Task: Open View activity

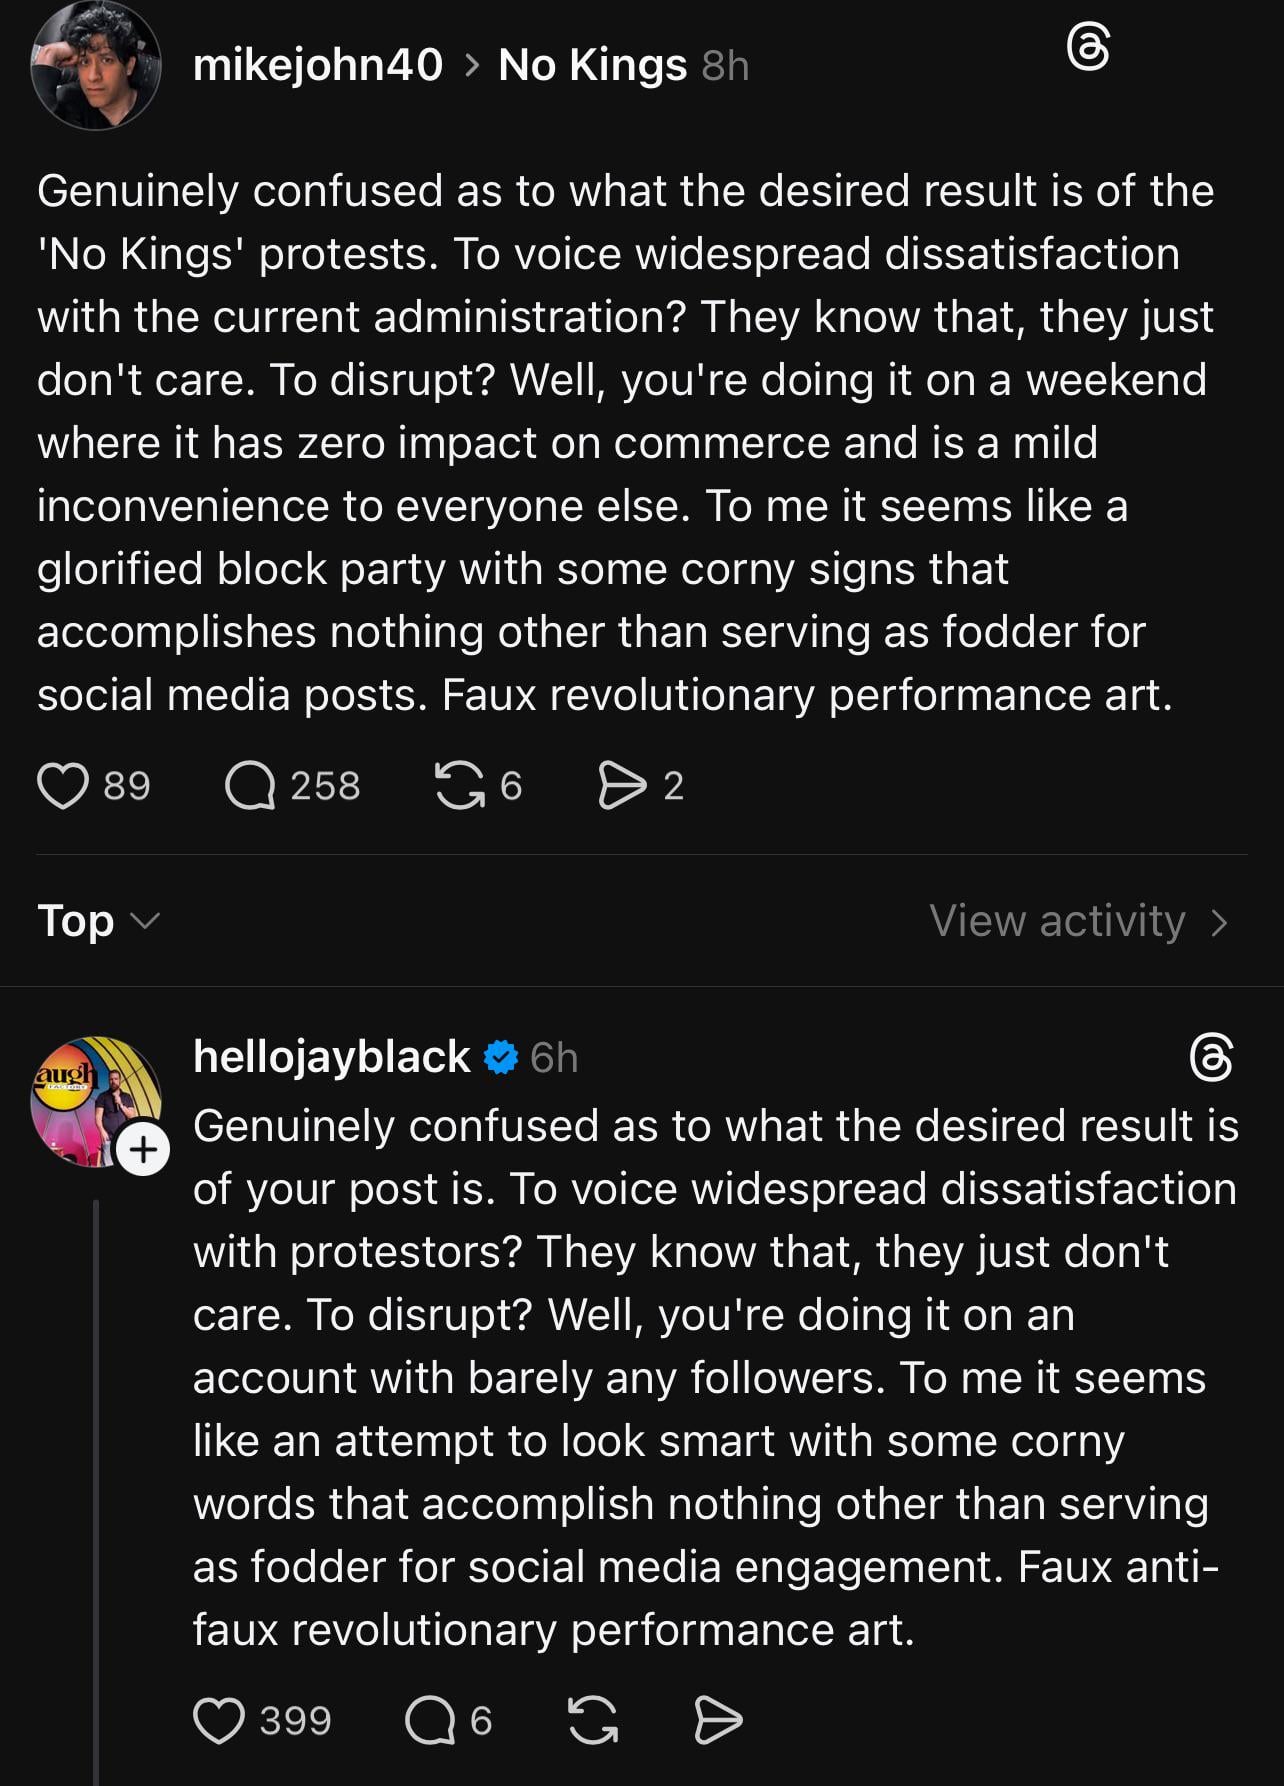Action: [x=1077, y=921]
